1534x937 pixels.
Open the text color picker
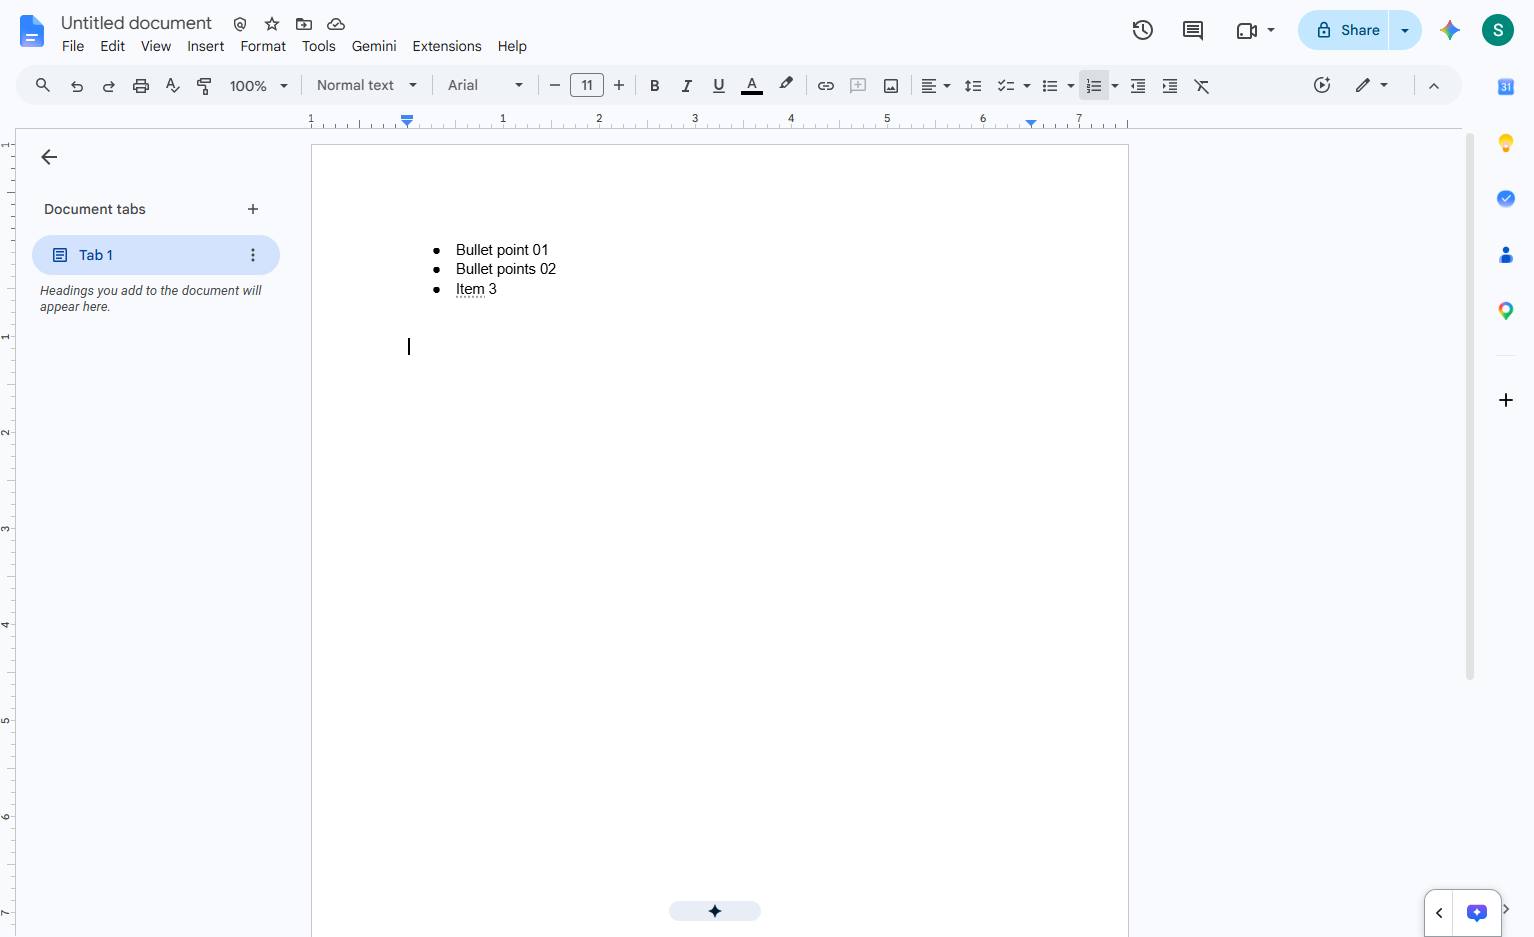click(752, 86)
